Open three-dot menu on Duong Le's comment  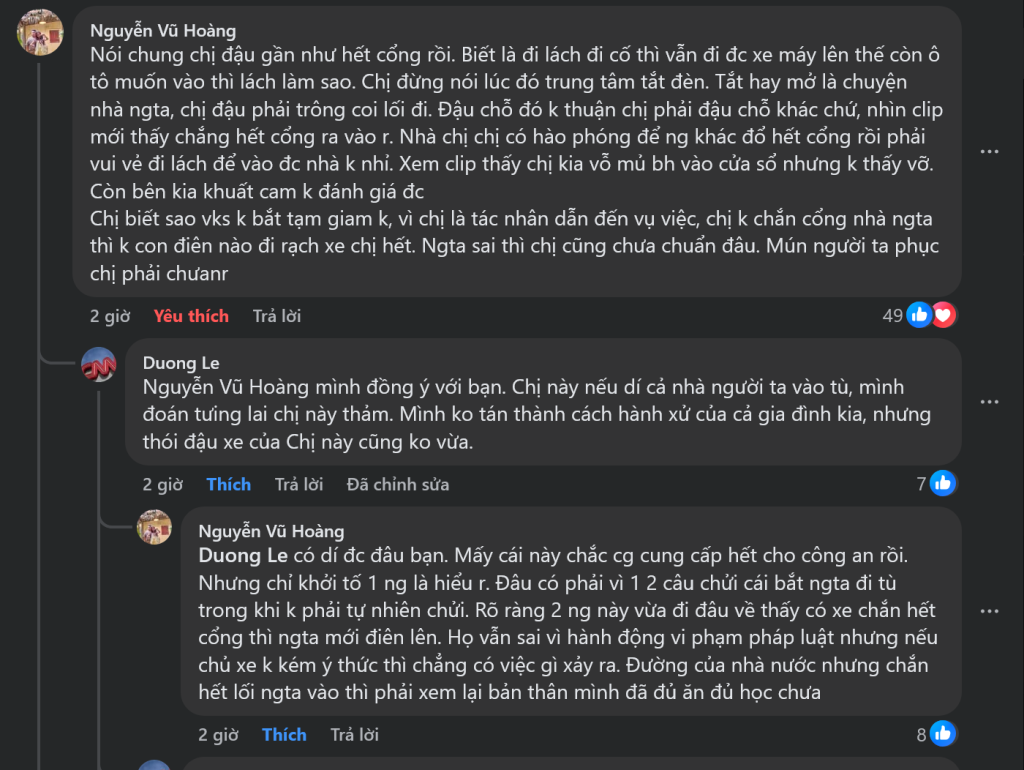989,402
